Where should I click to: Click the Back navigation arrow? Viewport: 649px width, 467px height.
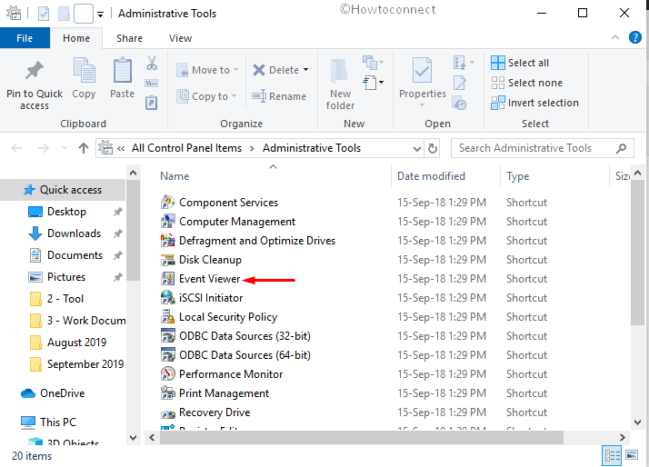click(x=17, y=148)
